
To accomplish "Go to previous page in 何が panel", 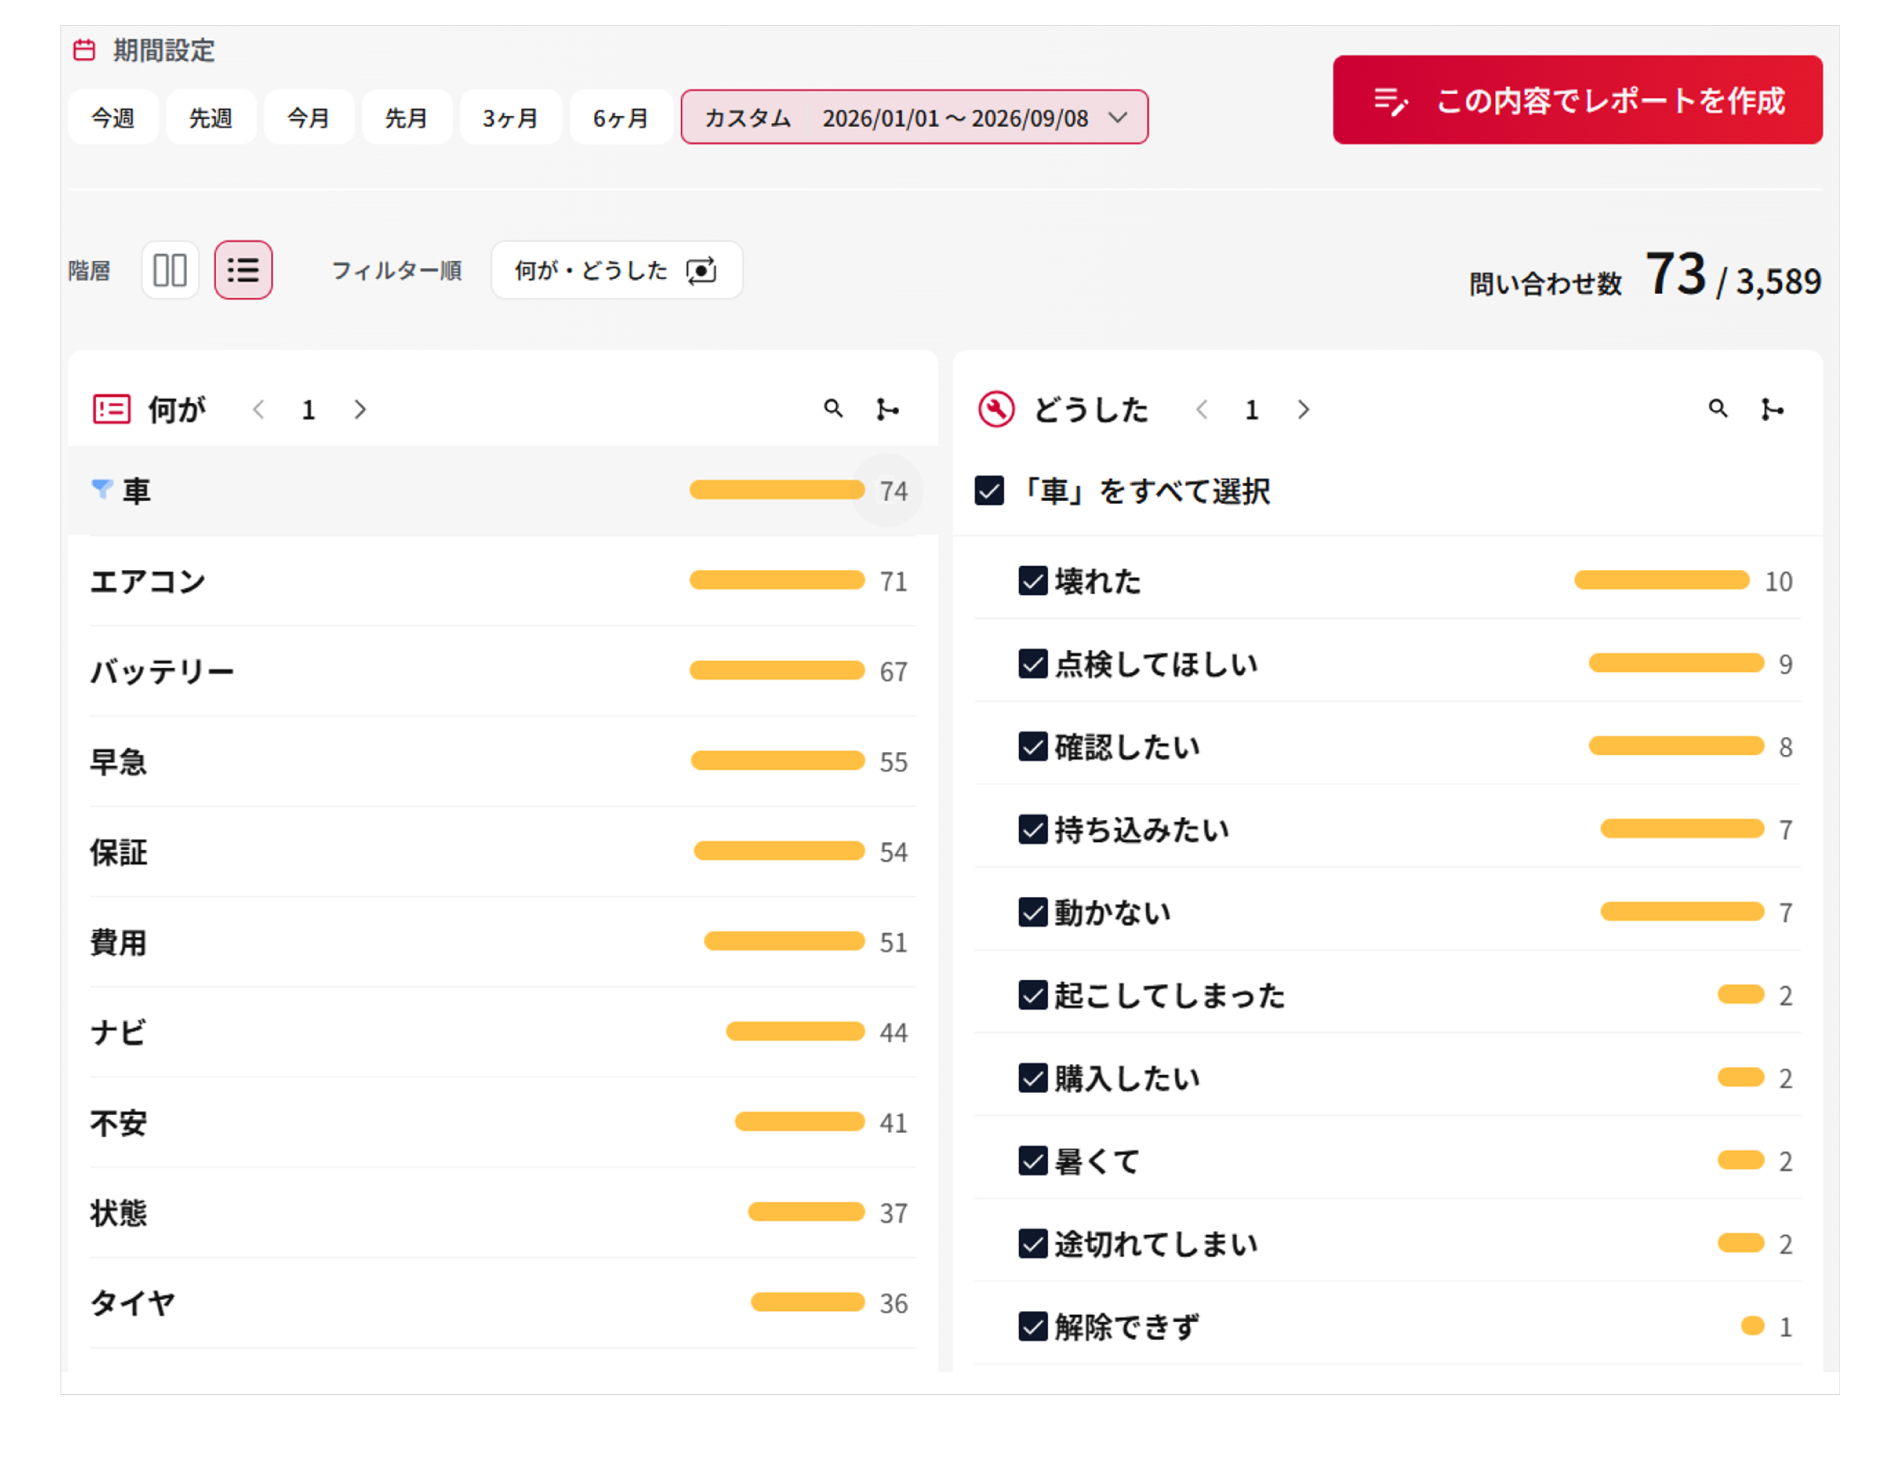I will coord(259,409).
